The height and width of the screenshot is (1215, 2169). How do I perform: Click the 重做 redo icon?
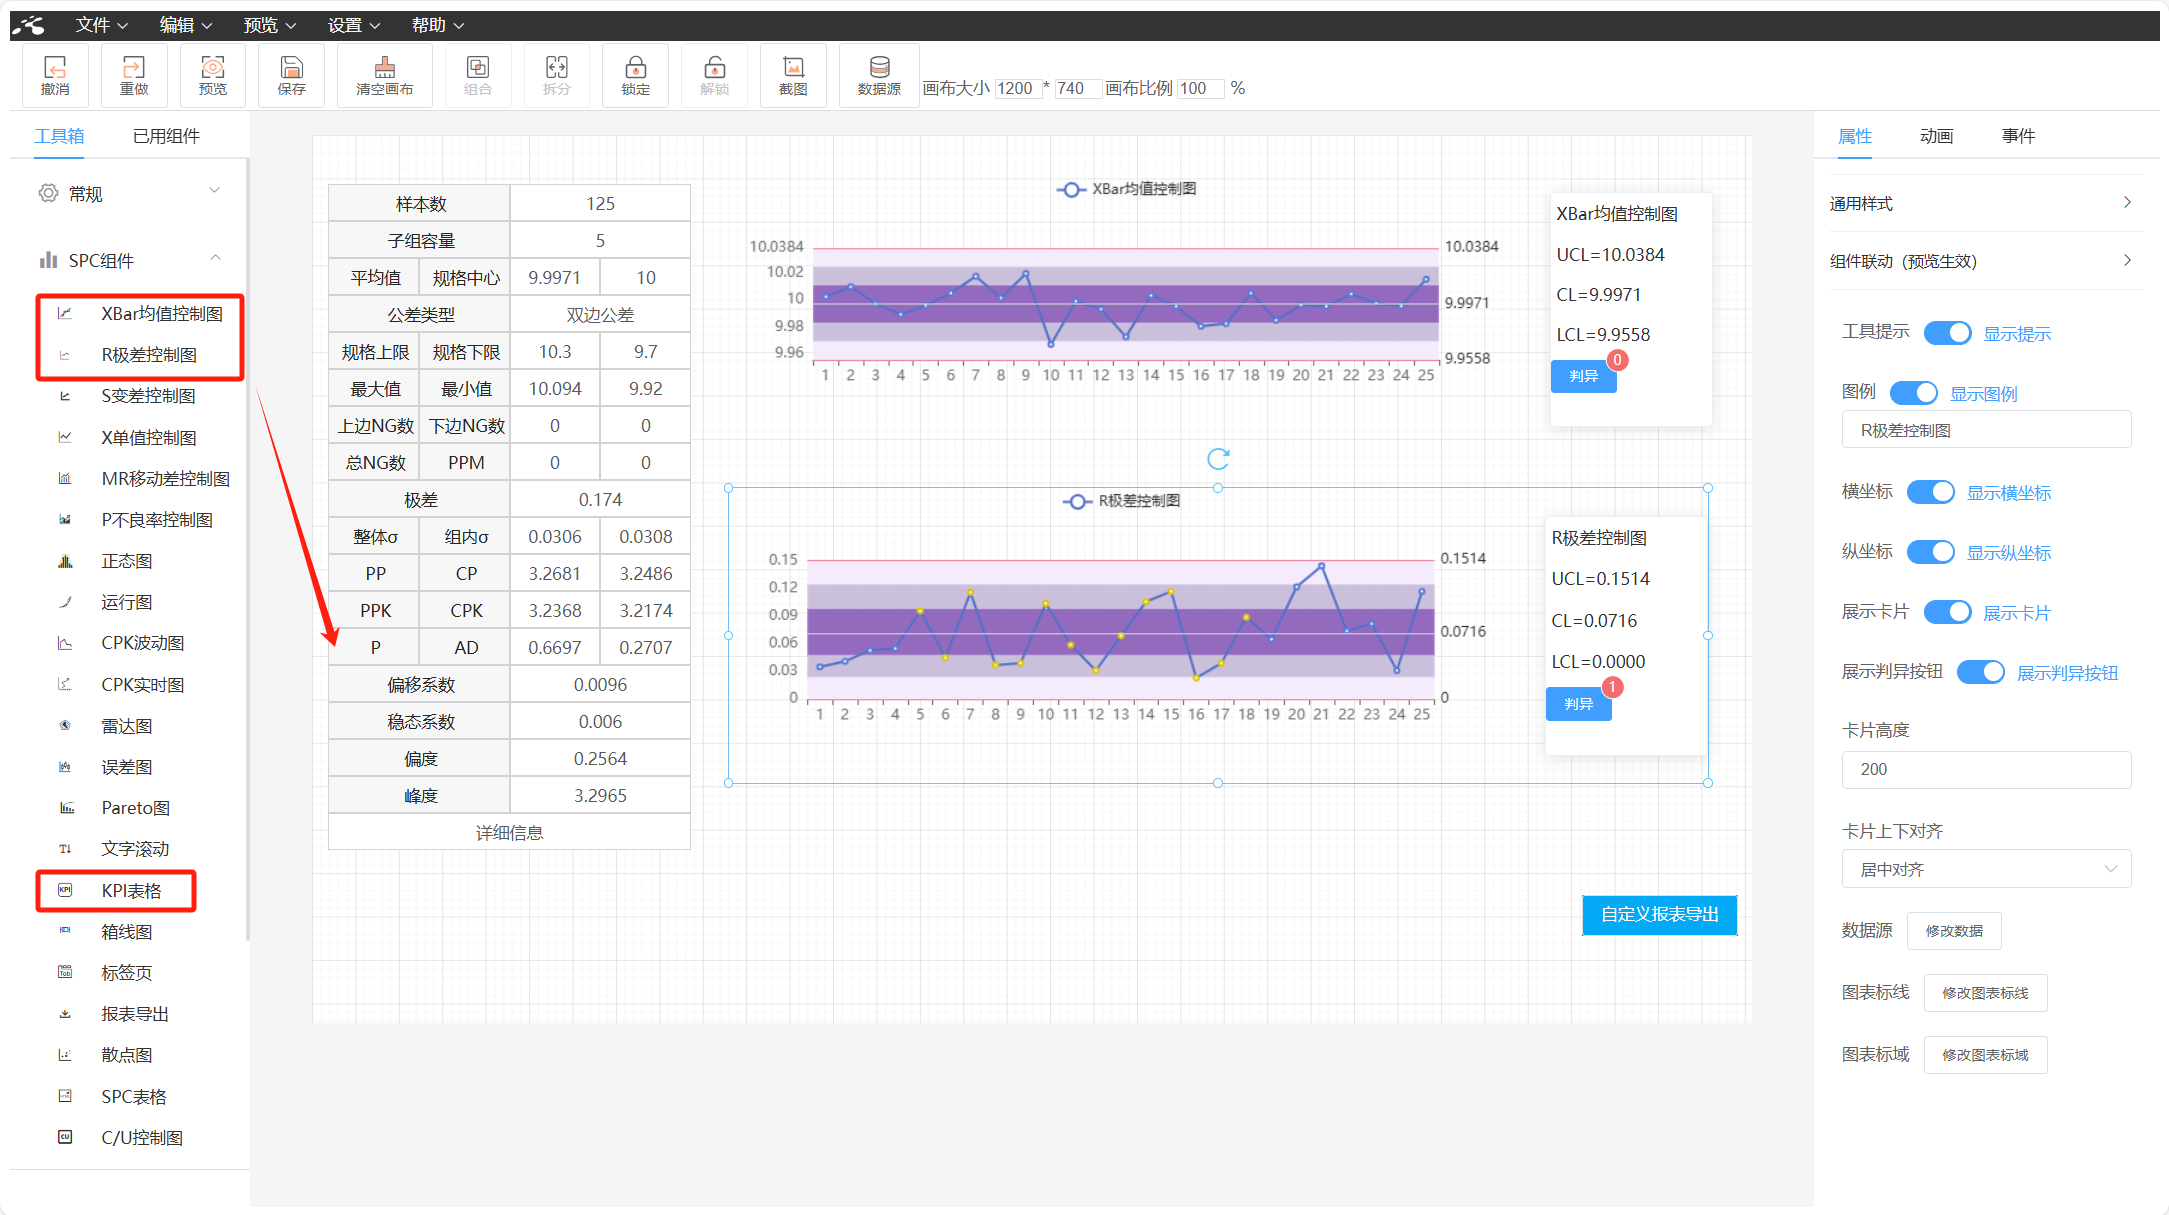coord(133,67)
